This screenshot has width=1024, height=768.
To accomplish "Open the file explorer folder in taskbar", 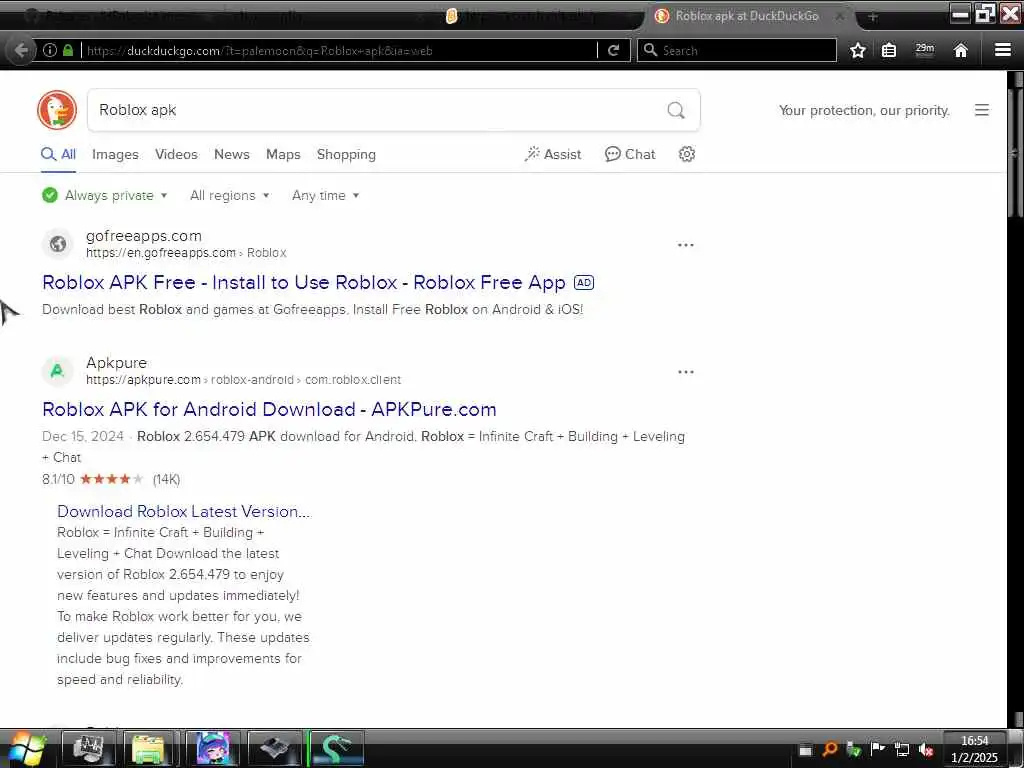I will [x=149, y=748].
